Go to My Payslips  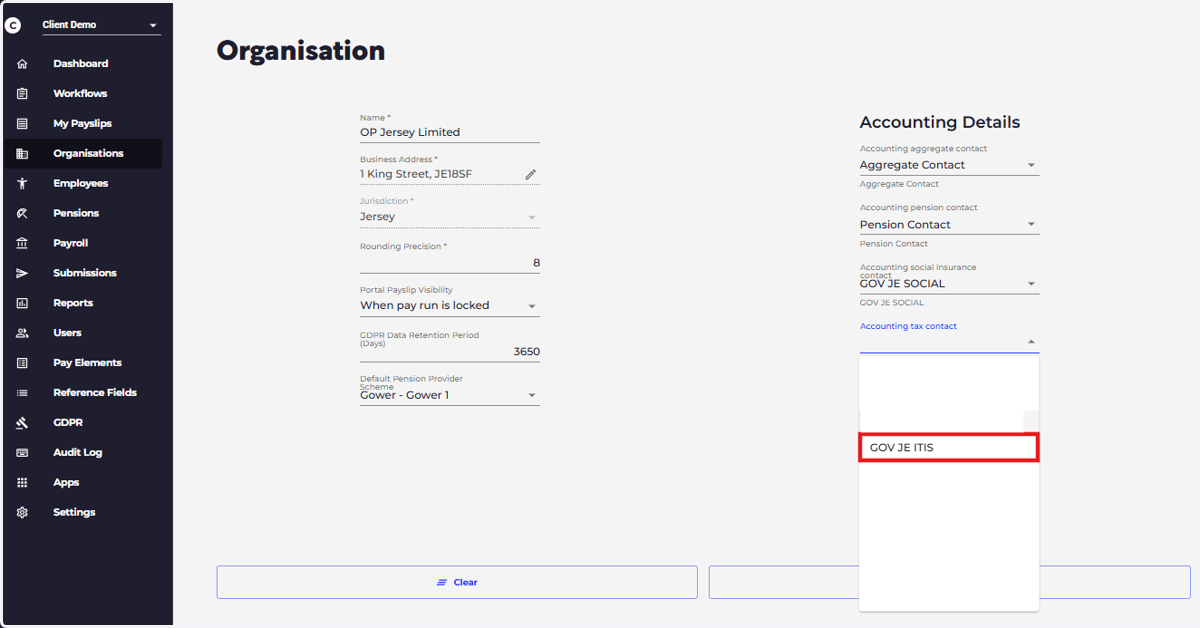coord(81,124)
